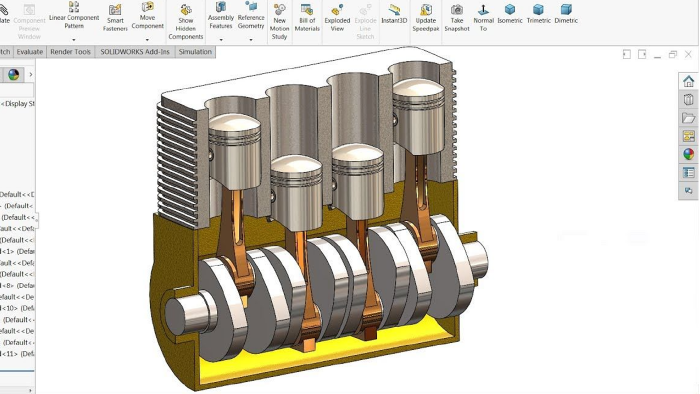Expand Move Component dropdown arrow
Viewport: 700px width, 394px height.
click(147, 40)
